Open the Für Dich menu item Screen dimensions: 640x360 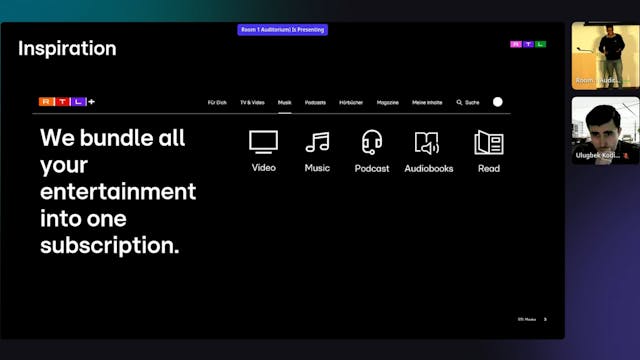217,102
